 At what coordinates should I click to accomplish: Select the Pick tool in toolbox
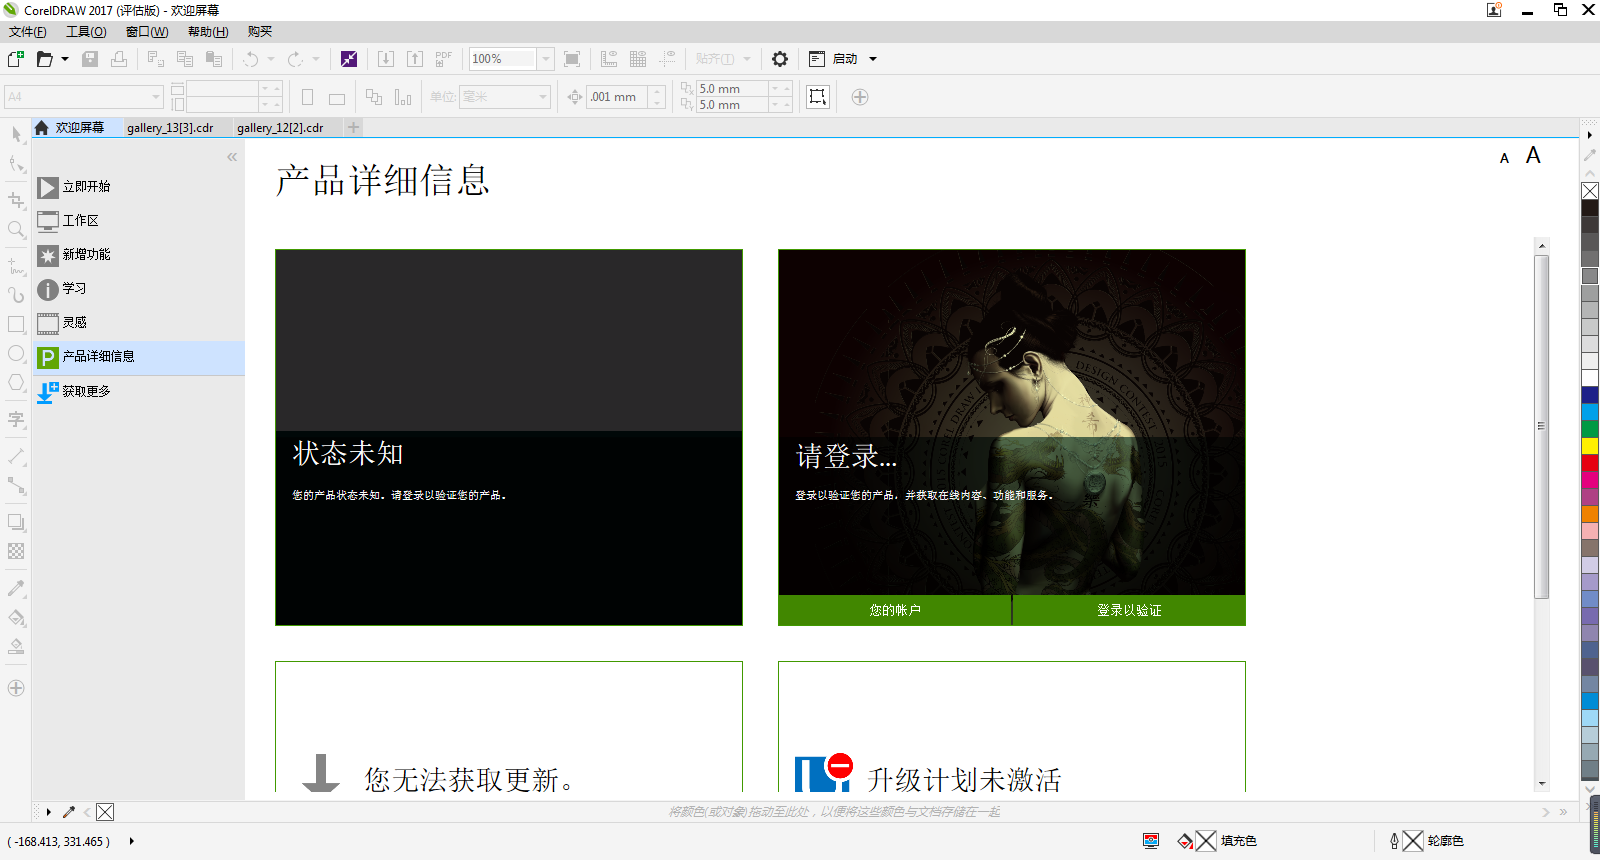pos(16,134)
